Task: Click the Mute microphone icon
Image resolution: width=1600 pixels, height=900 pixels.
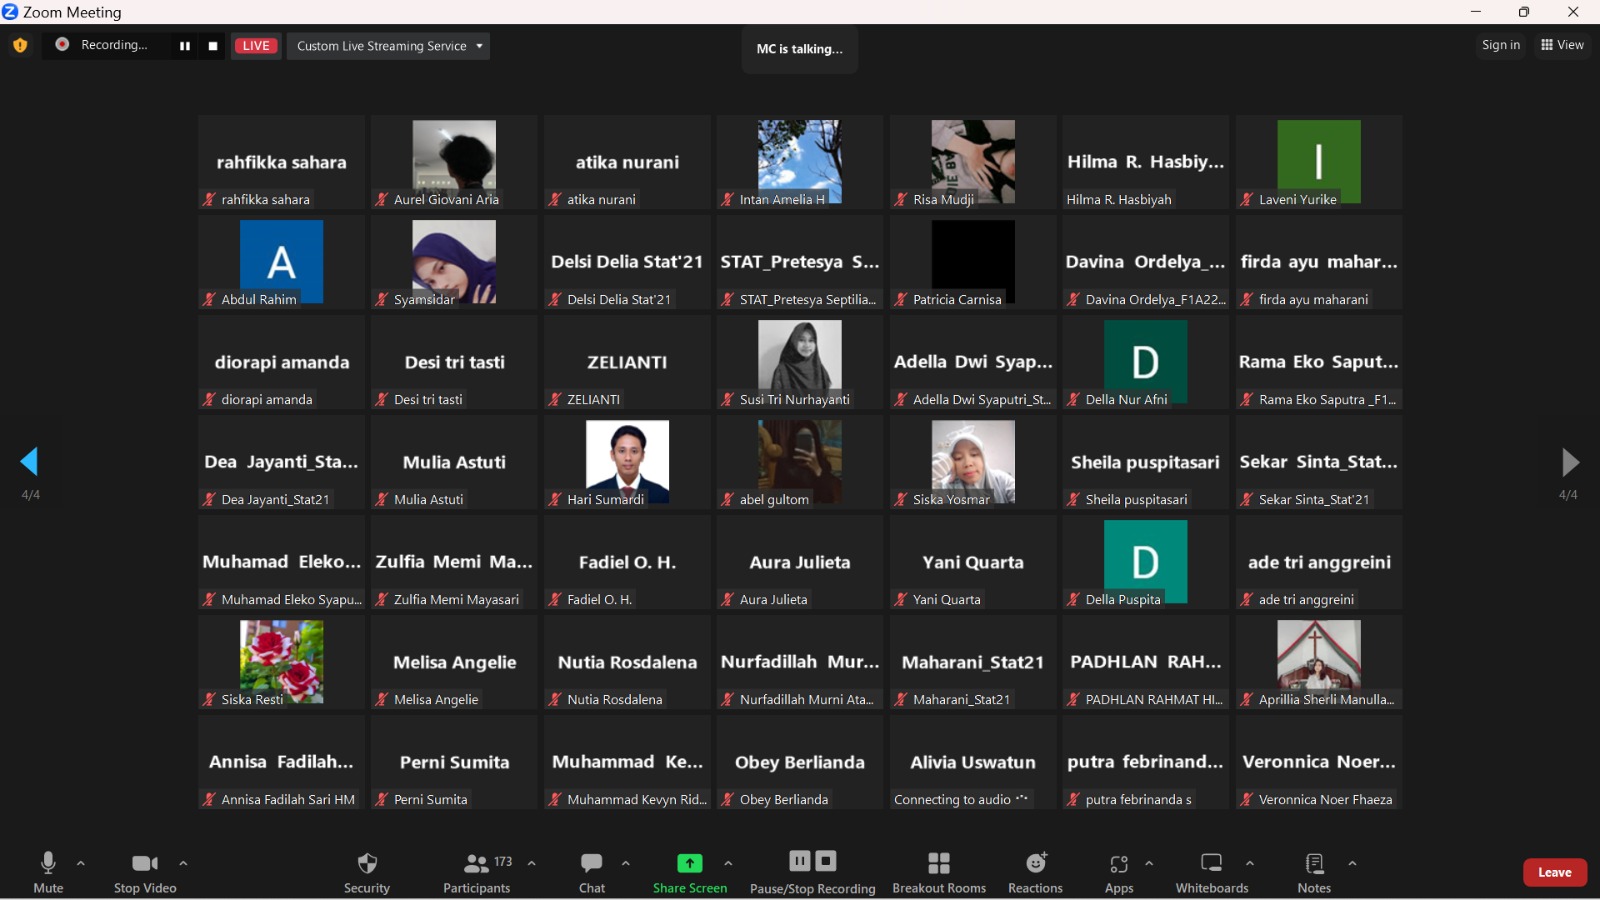Action: pos(48,863)
